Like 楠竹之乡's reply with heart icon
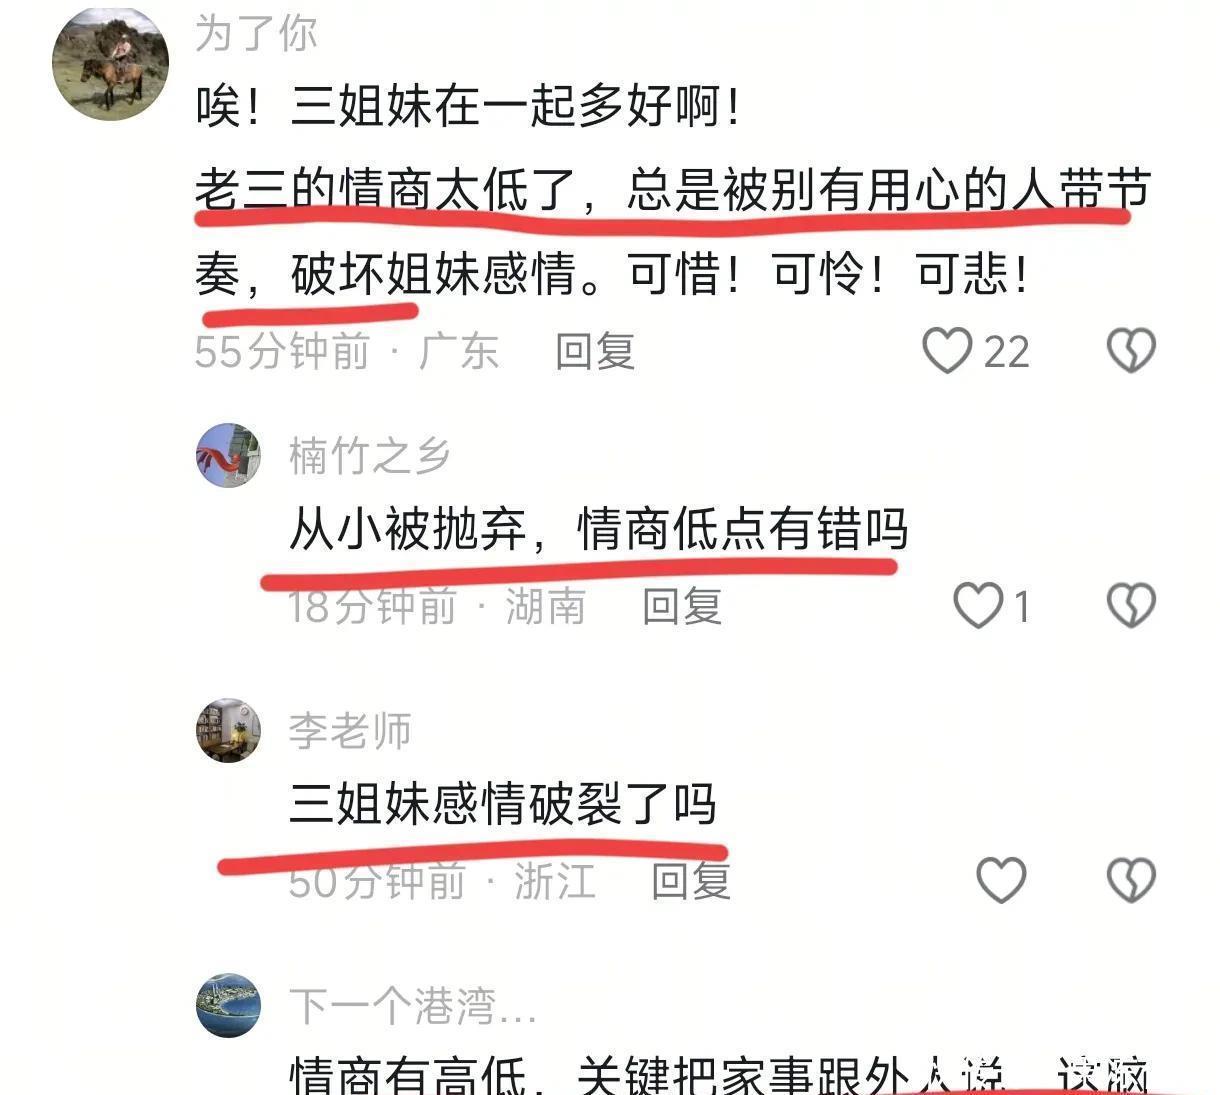This screenshot has width=1220, height=1095. 977,606
